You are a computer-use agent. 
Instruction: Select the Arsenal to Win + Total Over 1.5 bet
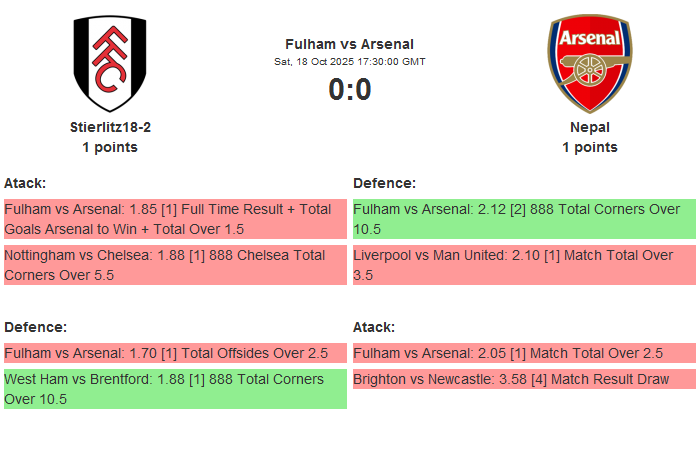(175, 219)
